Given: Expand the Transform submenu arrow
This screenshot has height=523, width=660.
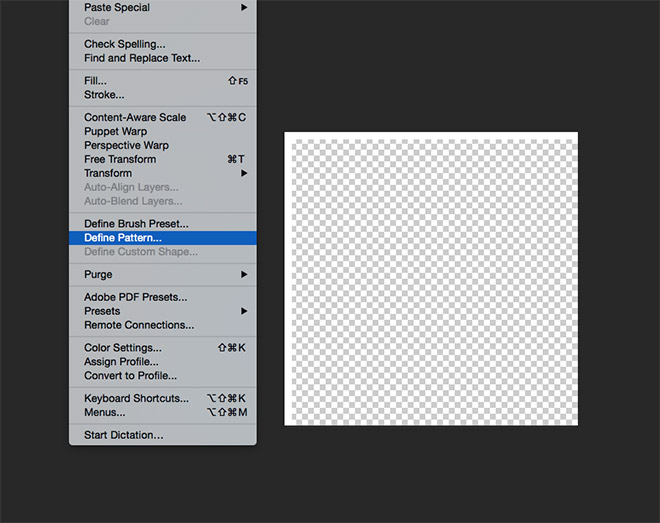Looking at the screenshot, I should click(x=244, y=173).
